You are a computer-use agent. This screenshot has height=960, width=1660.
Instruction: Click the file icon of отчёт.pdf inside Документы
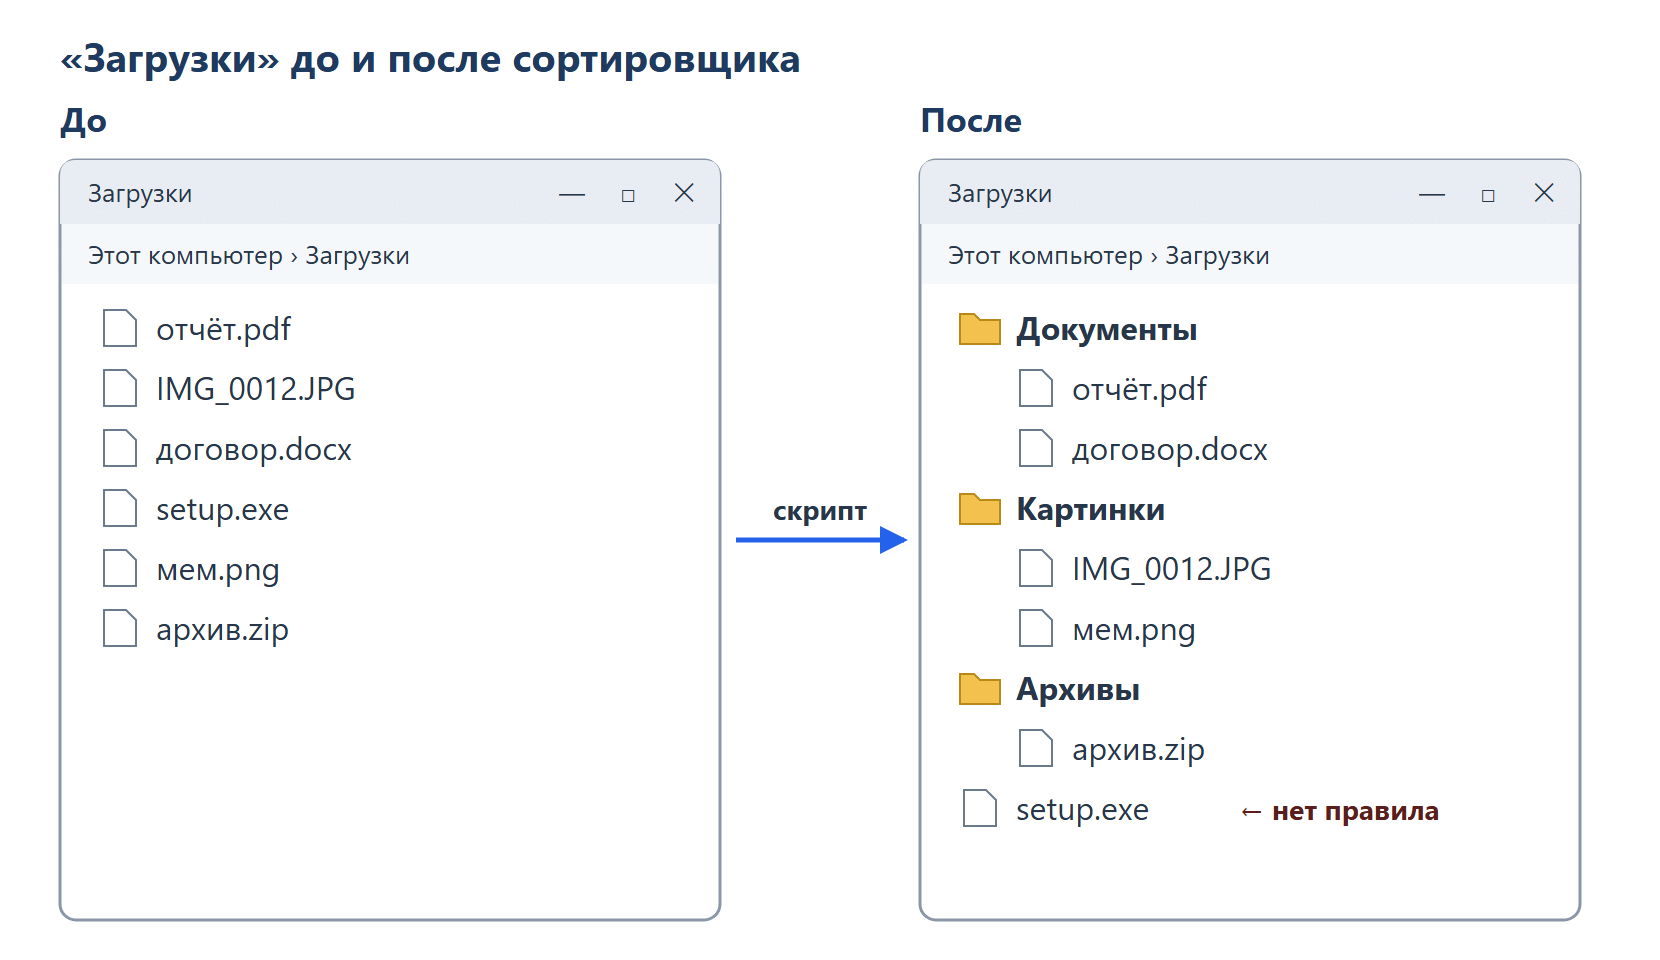click(x=1036, y=388)
